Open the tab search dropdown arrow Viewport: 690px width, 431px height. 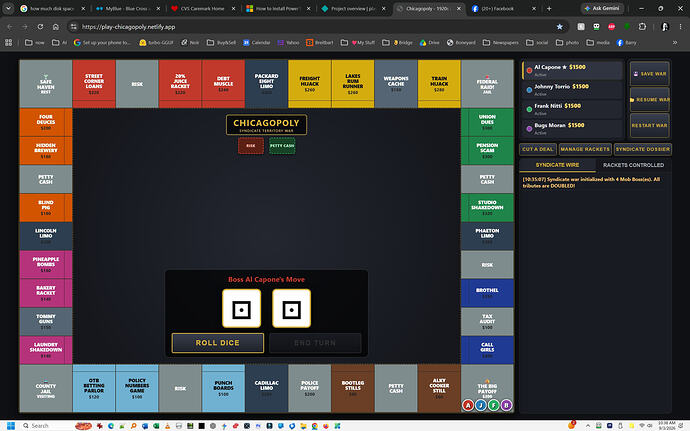[8, 8]
